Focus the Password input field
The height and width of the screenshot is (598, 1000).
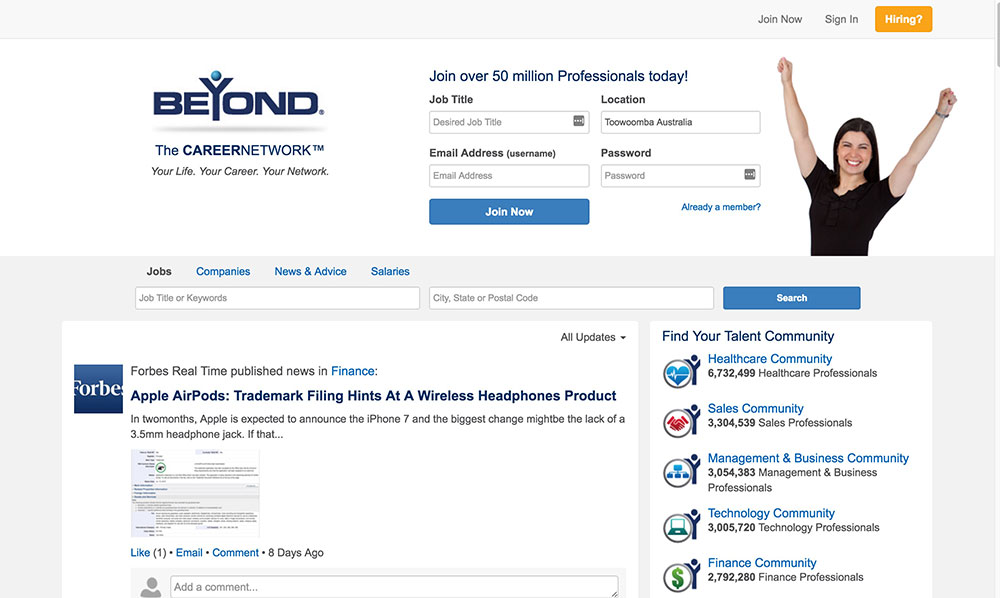point(680,175)
